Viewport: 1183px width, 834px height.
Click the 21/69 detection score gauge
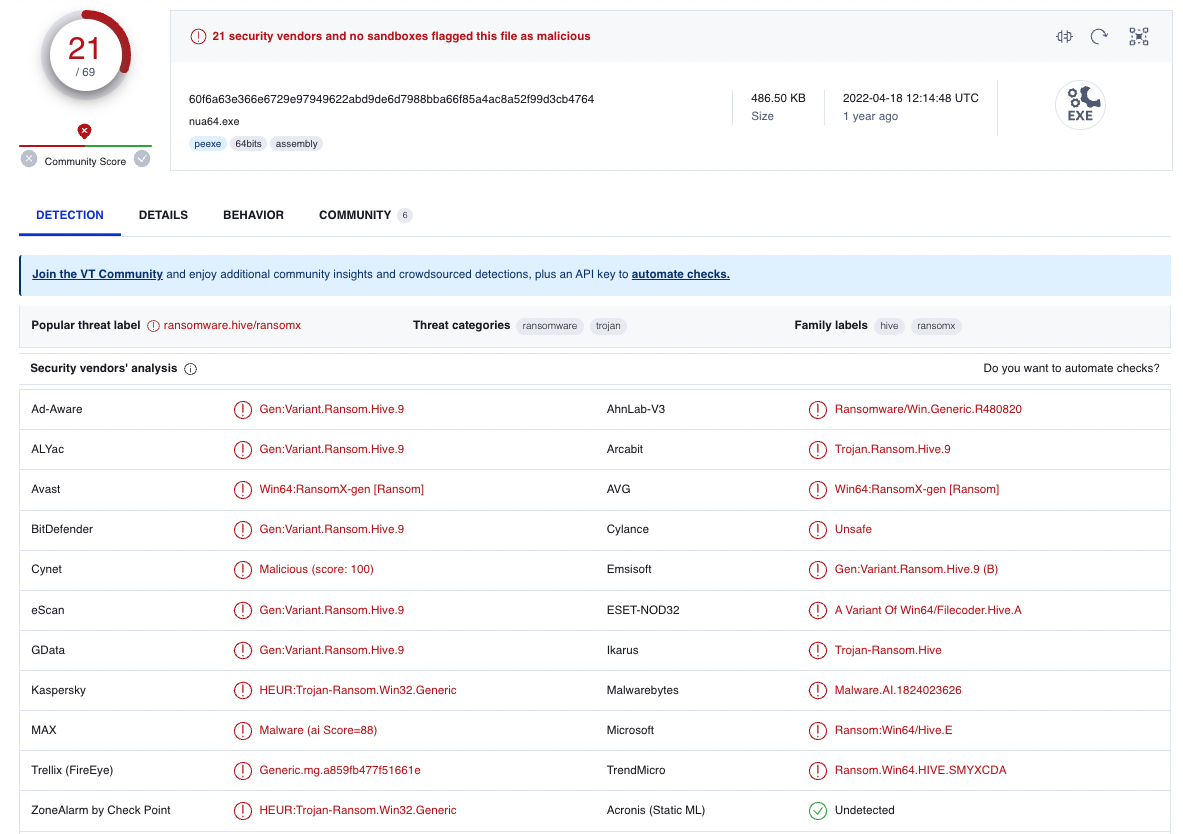click(x=84, y=55)
